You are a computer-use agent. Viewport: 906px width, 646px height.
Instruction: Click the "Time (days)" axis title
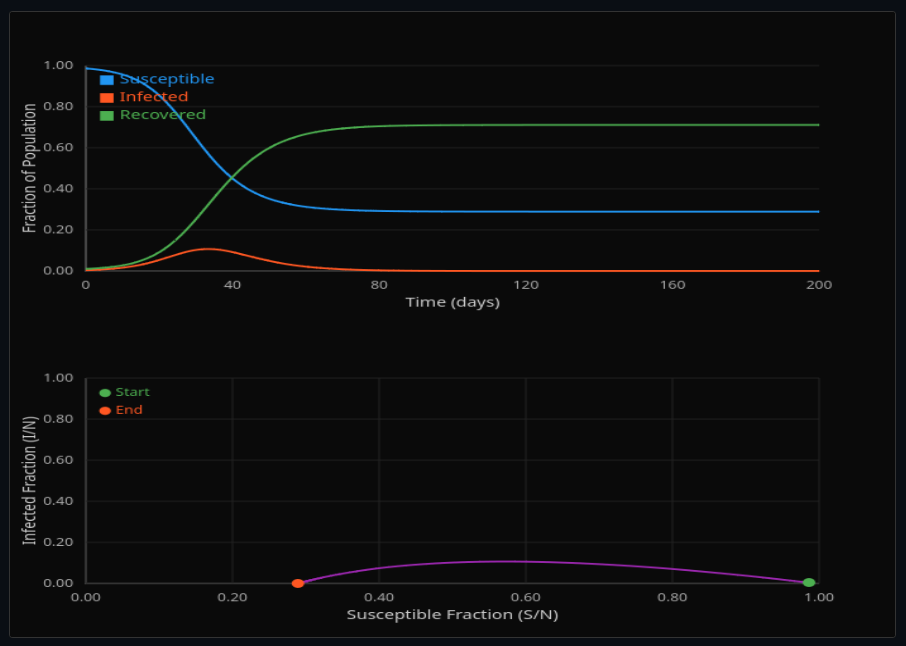click(x=452, y=303)
